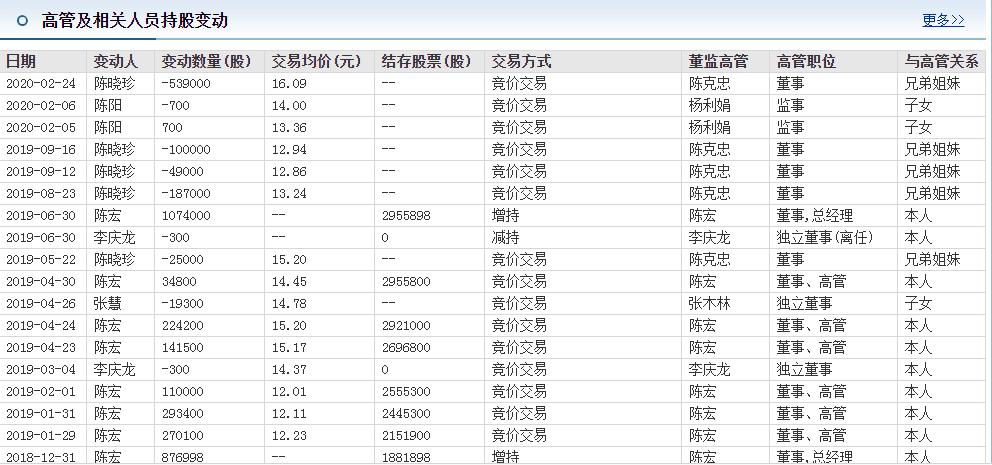Click the remaining shares value 2151900
The image size is (992, 465).
(406, 436)
